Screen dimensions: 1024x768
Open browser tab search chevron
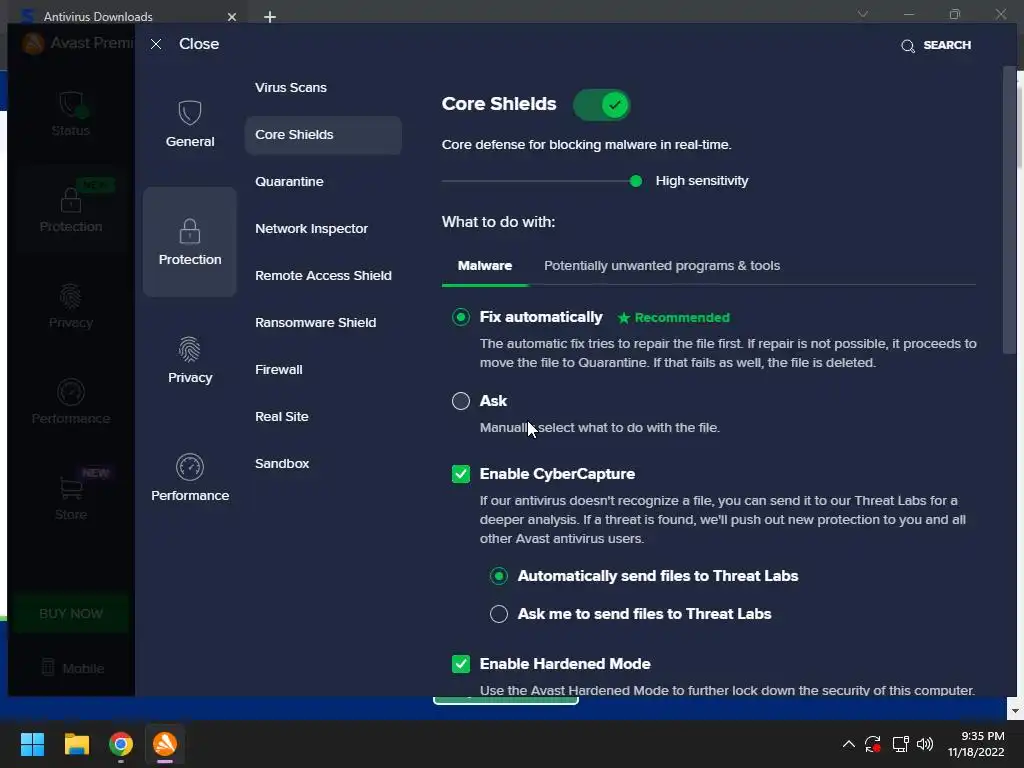point(863,14)
